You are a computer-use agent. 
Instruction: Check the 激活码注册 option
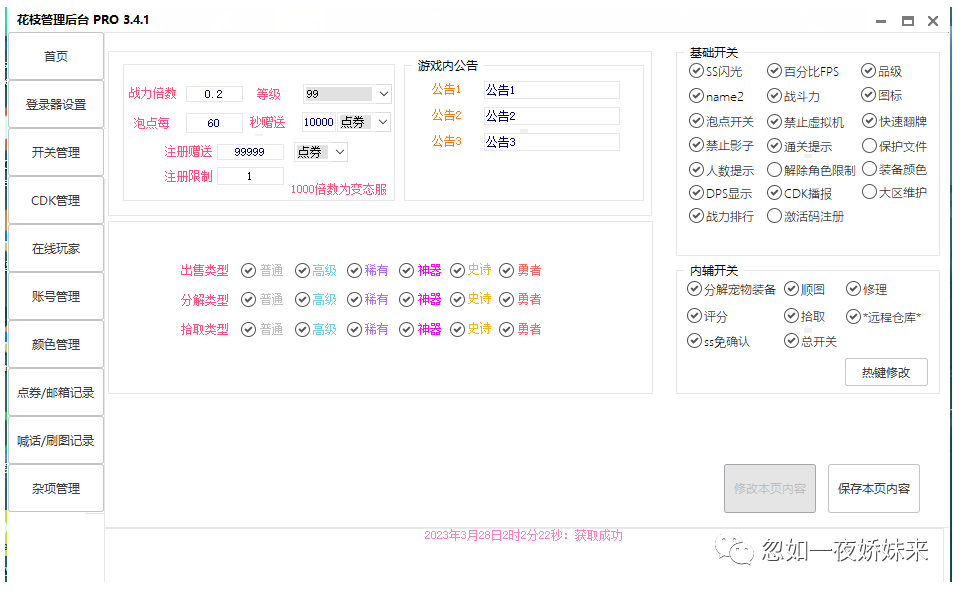point(775,216)
